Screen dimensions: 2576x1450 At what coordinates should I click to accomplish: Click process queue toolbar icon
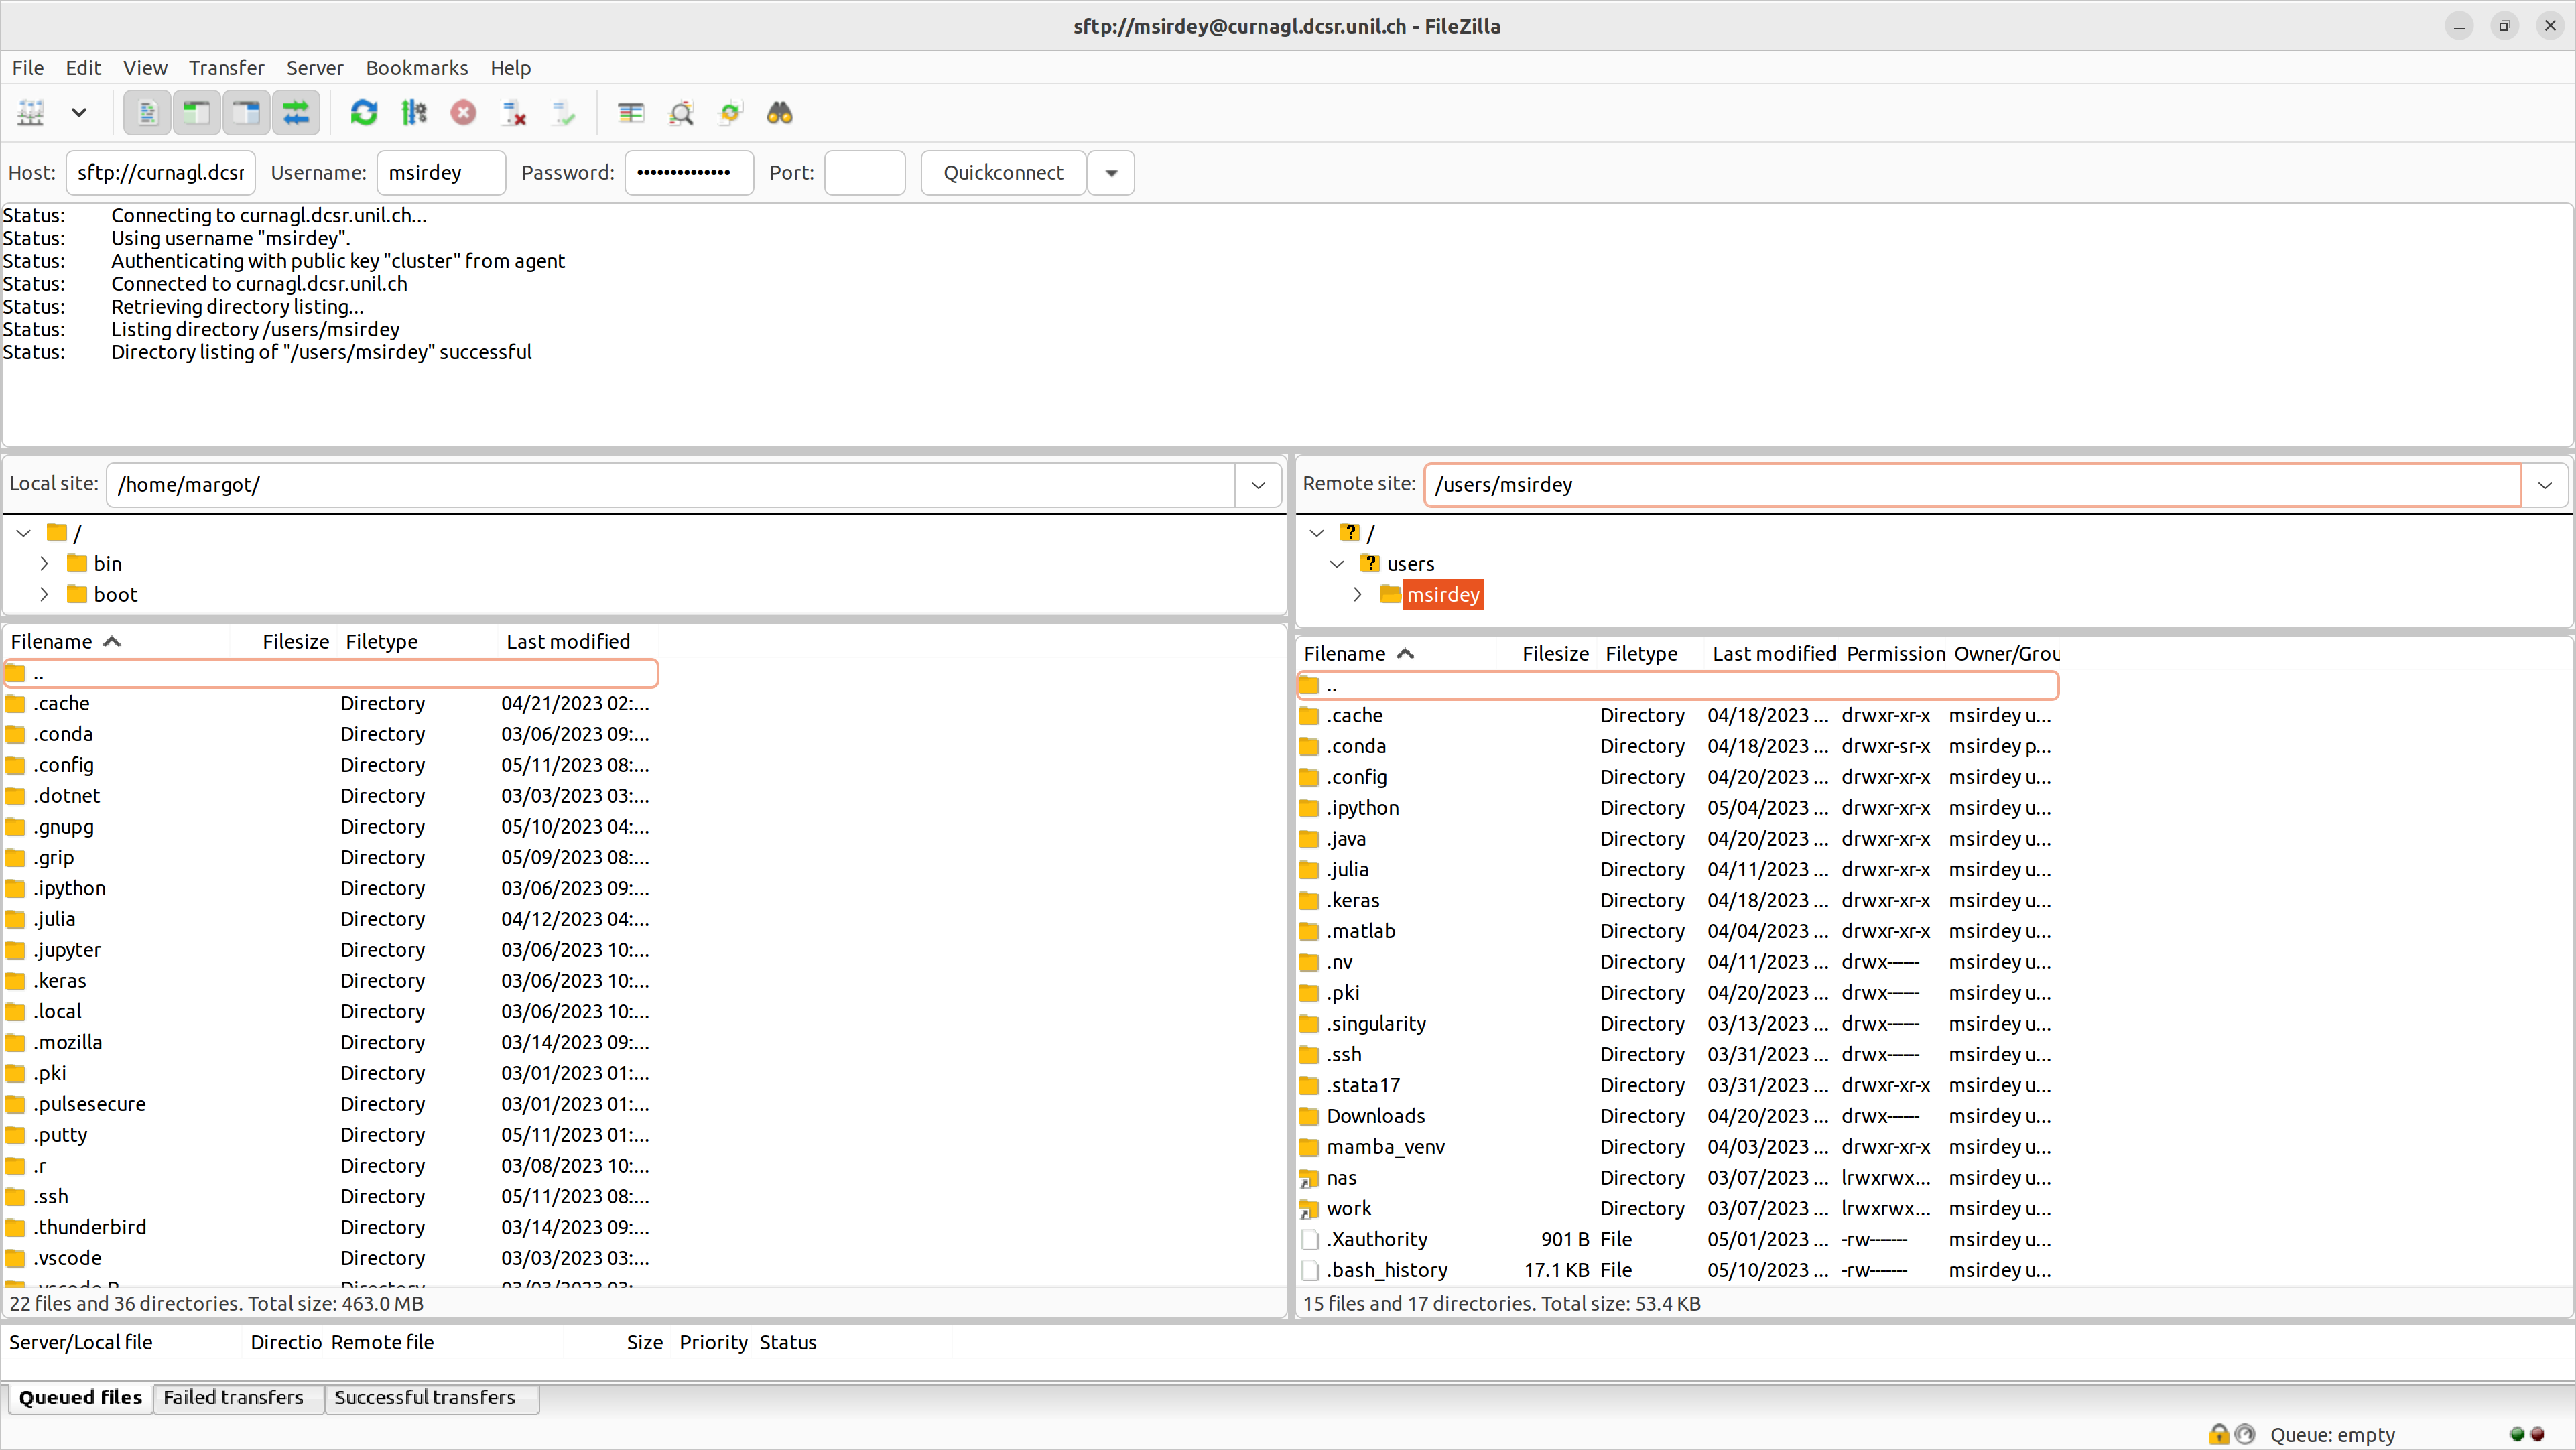[x=413, y=113]
